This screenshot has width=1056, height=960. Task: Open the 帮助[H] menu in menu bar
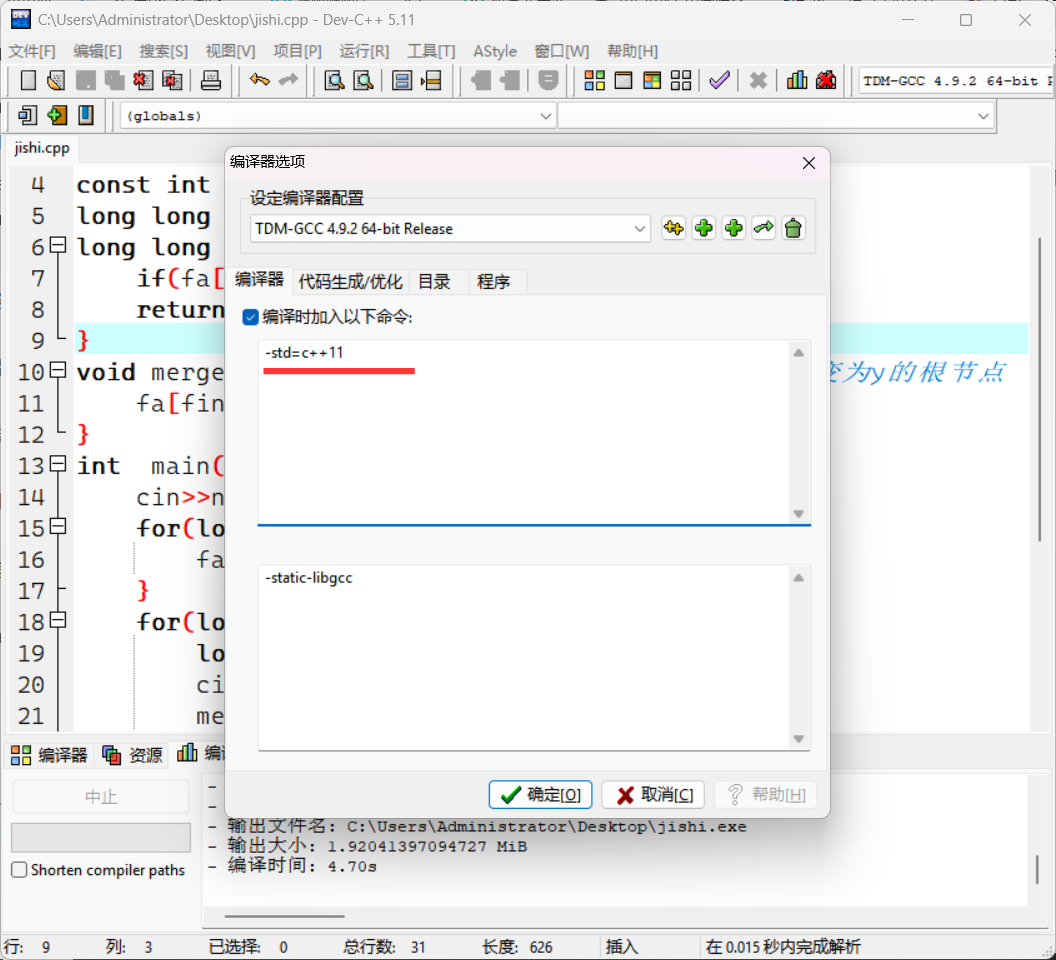tap(632, 51)
